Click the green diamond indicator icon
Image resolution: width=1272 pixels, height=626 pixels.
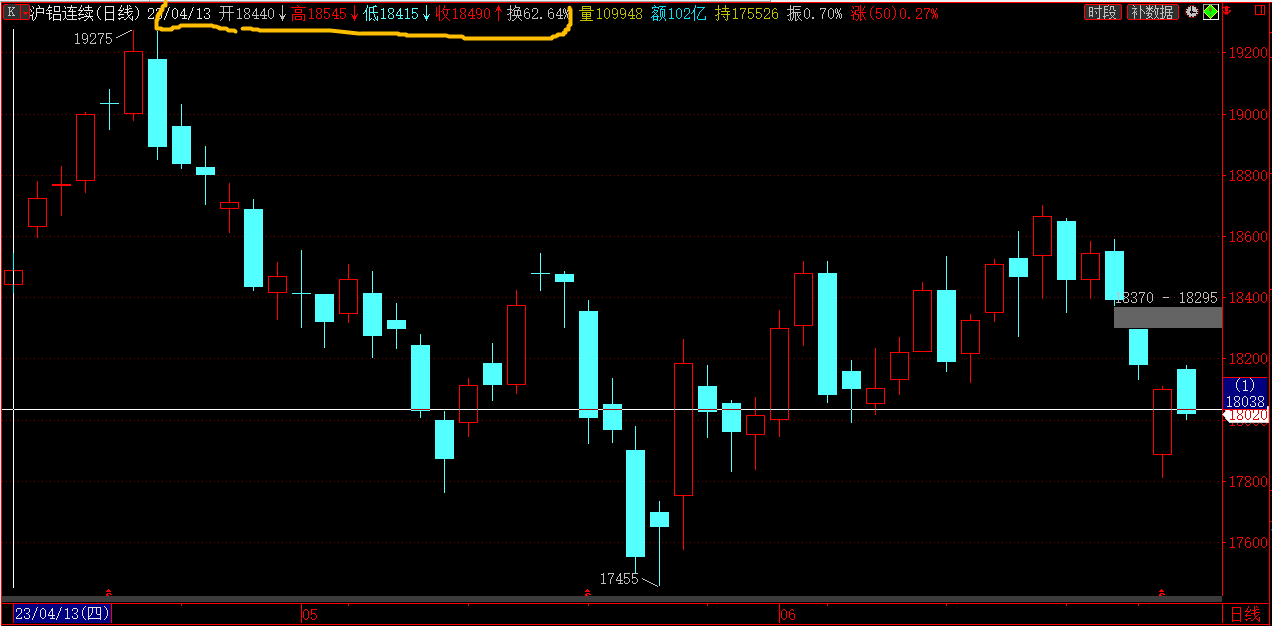(1211, 13)
